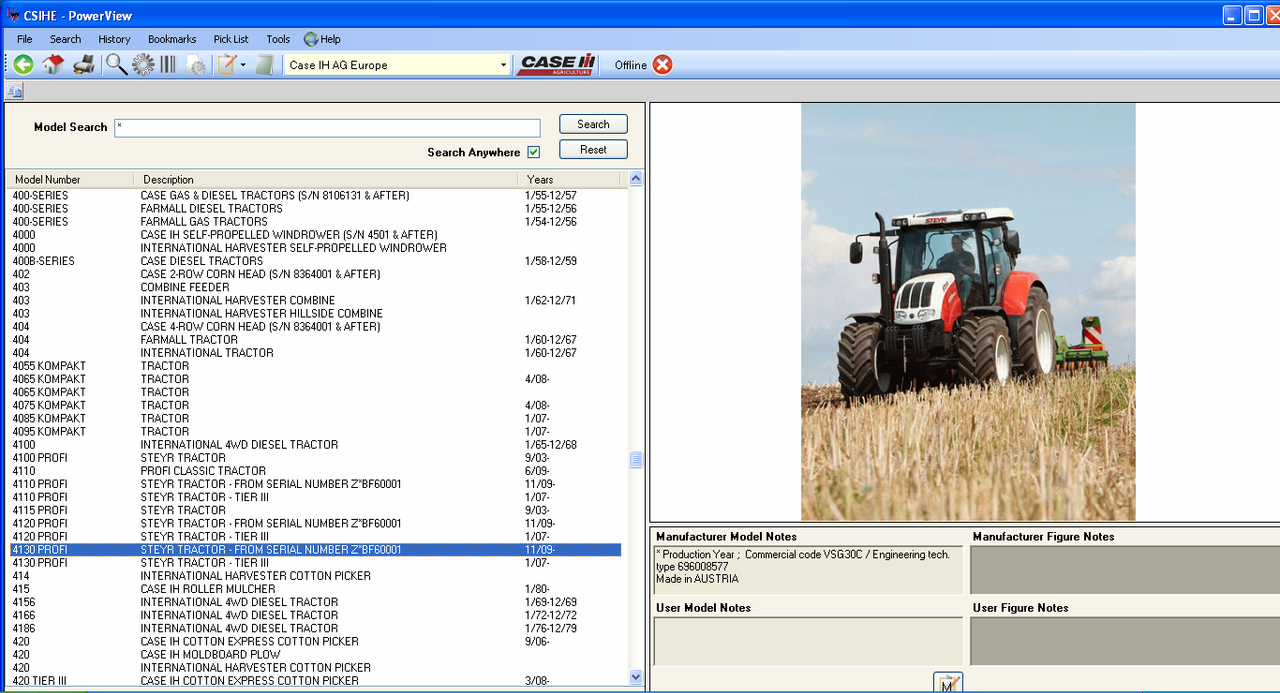The image size is (1280, 693).
Task: Open the File menu
Action: tap(24, 39)
